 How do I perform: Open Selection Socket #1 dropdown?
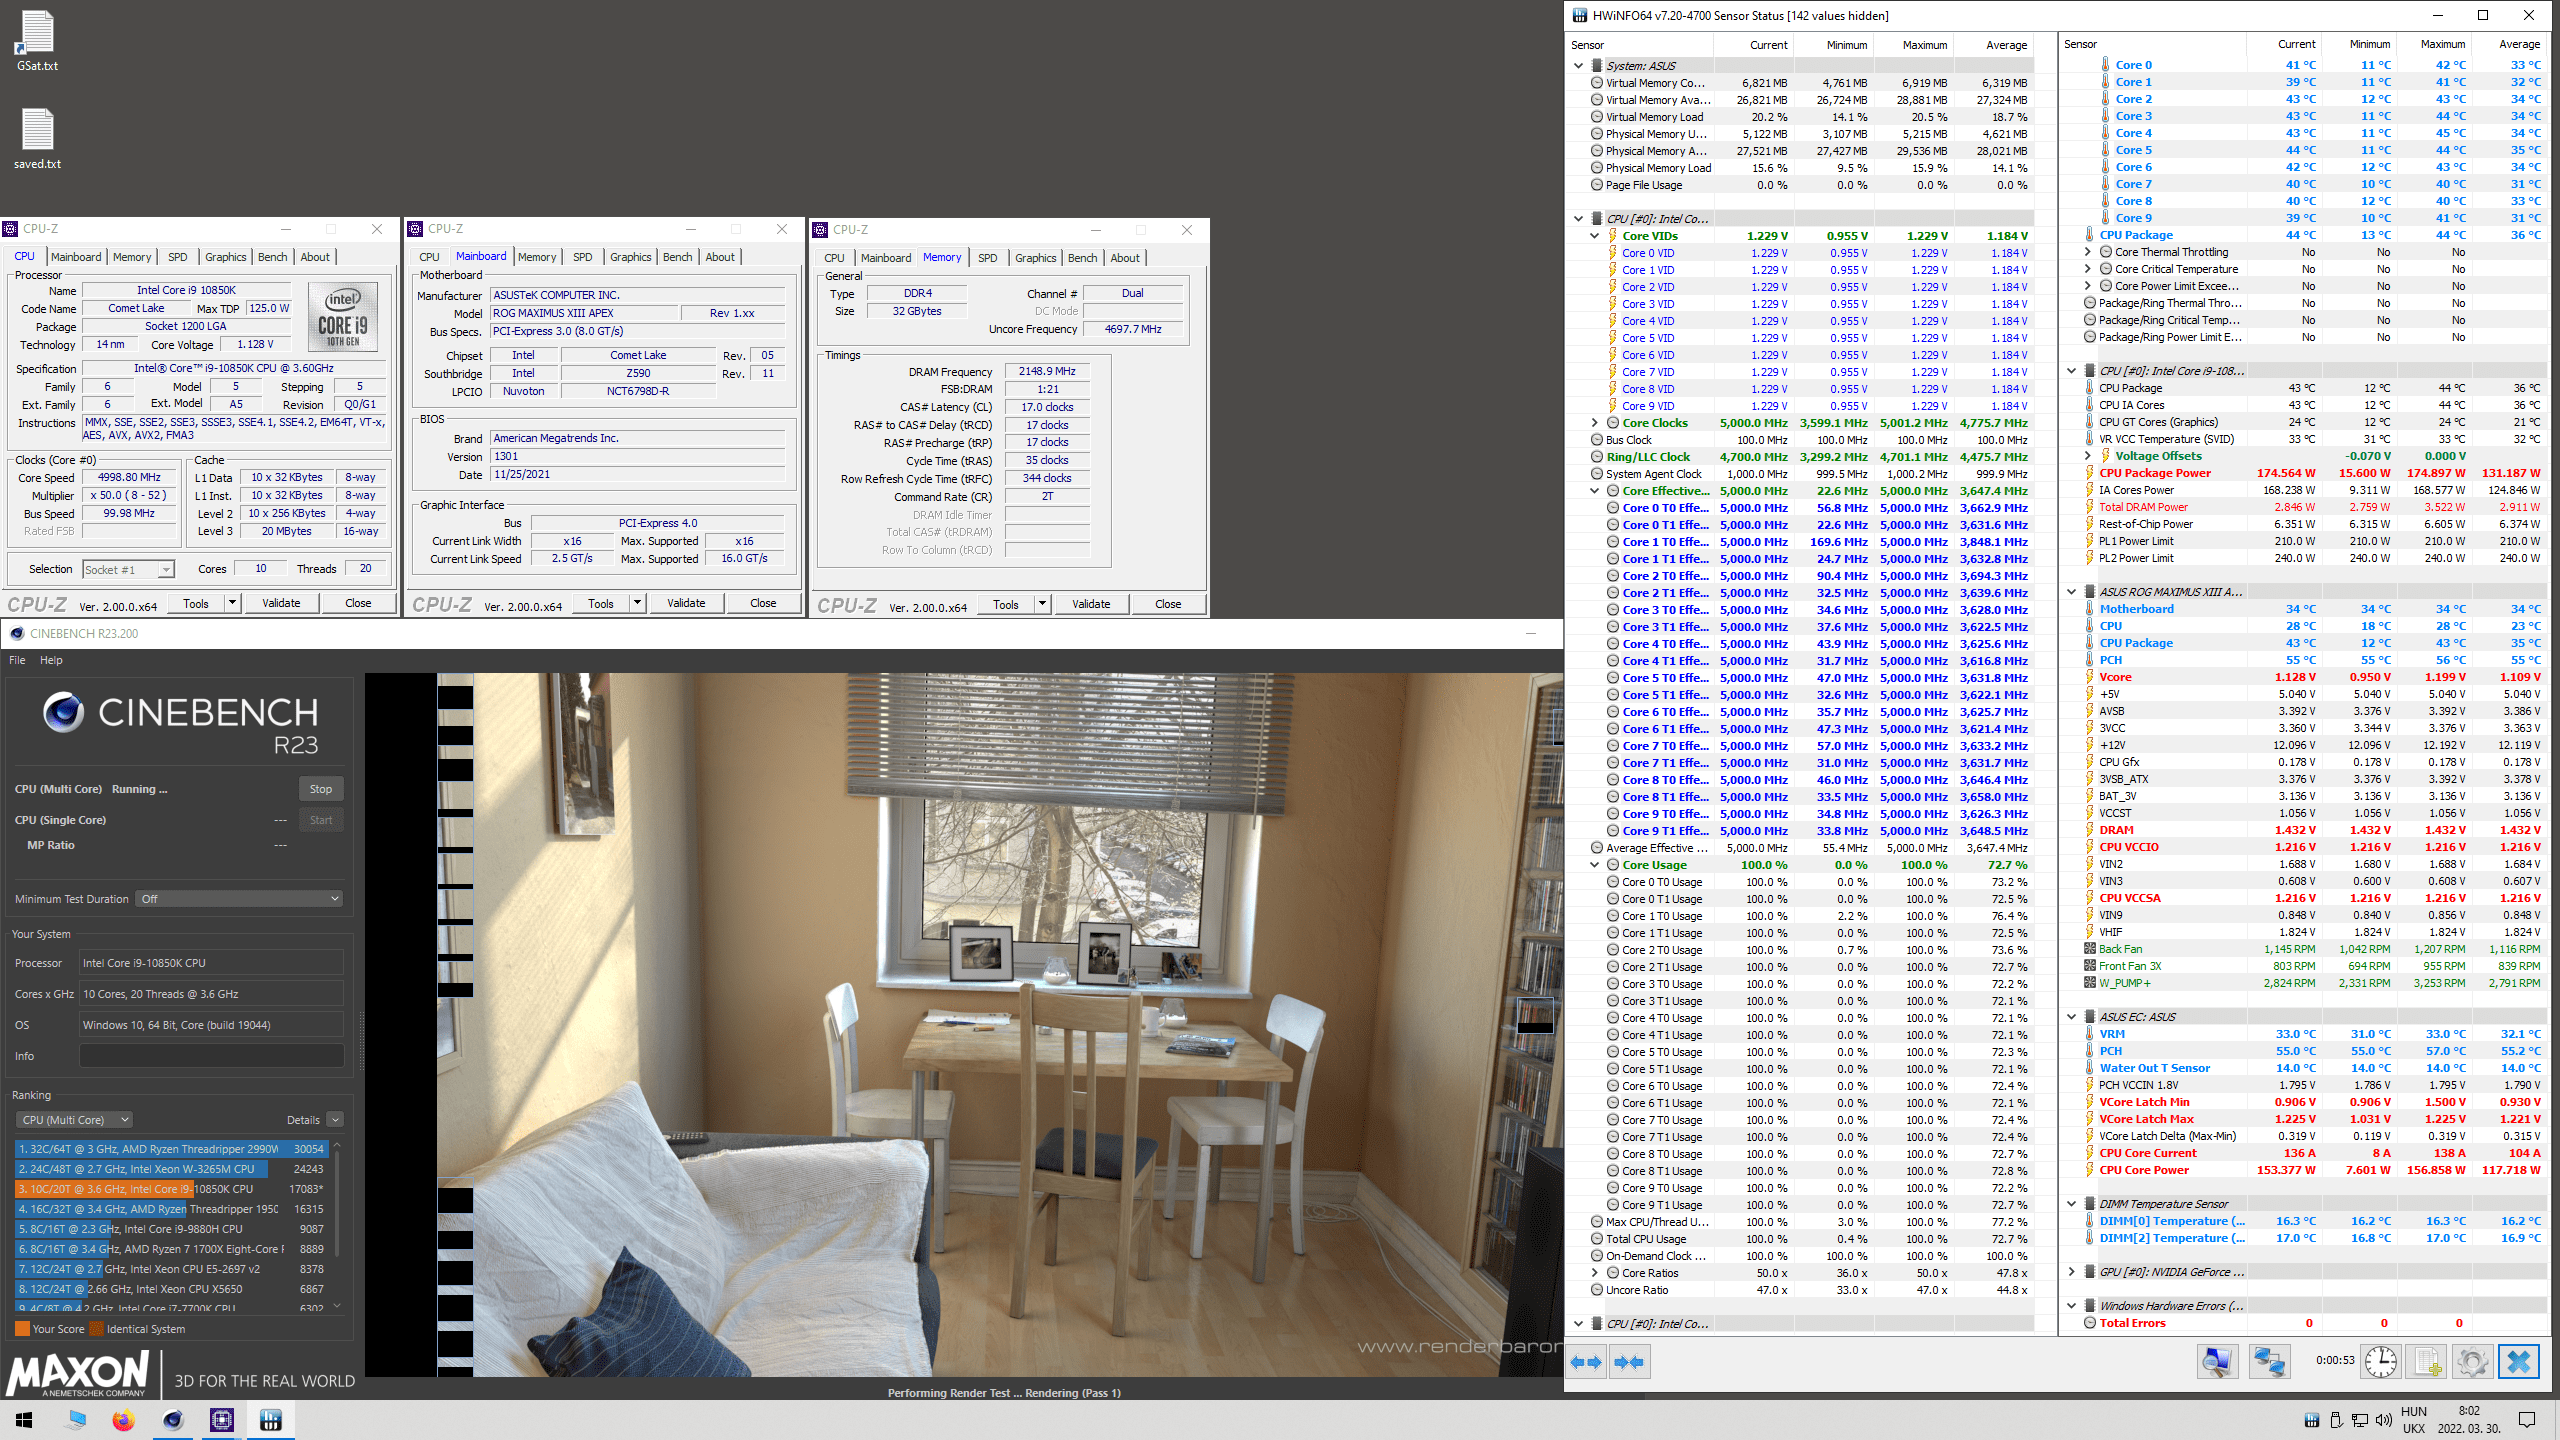(x=128, y=569)
